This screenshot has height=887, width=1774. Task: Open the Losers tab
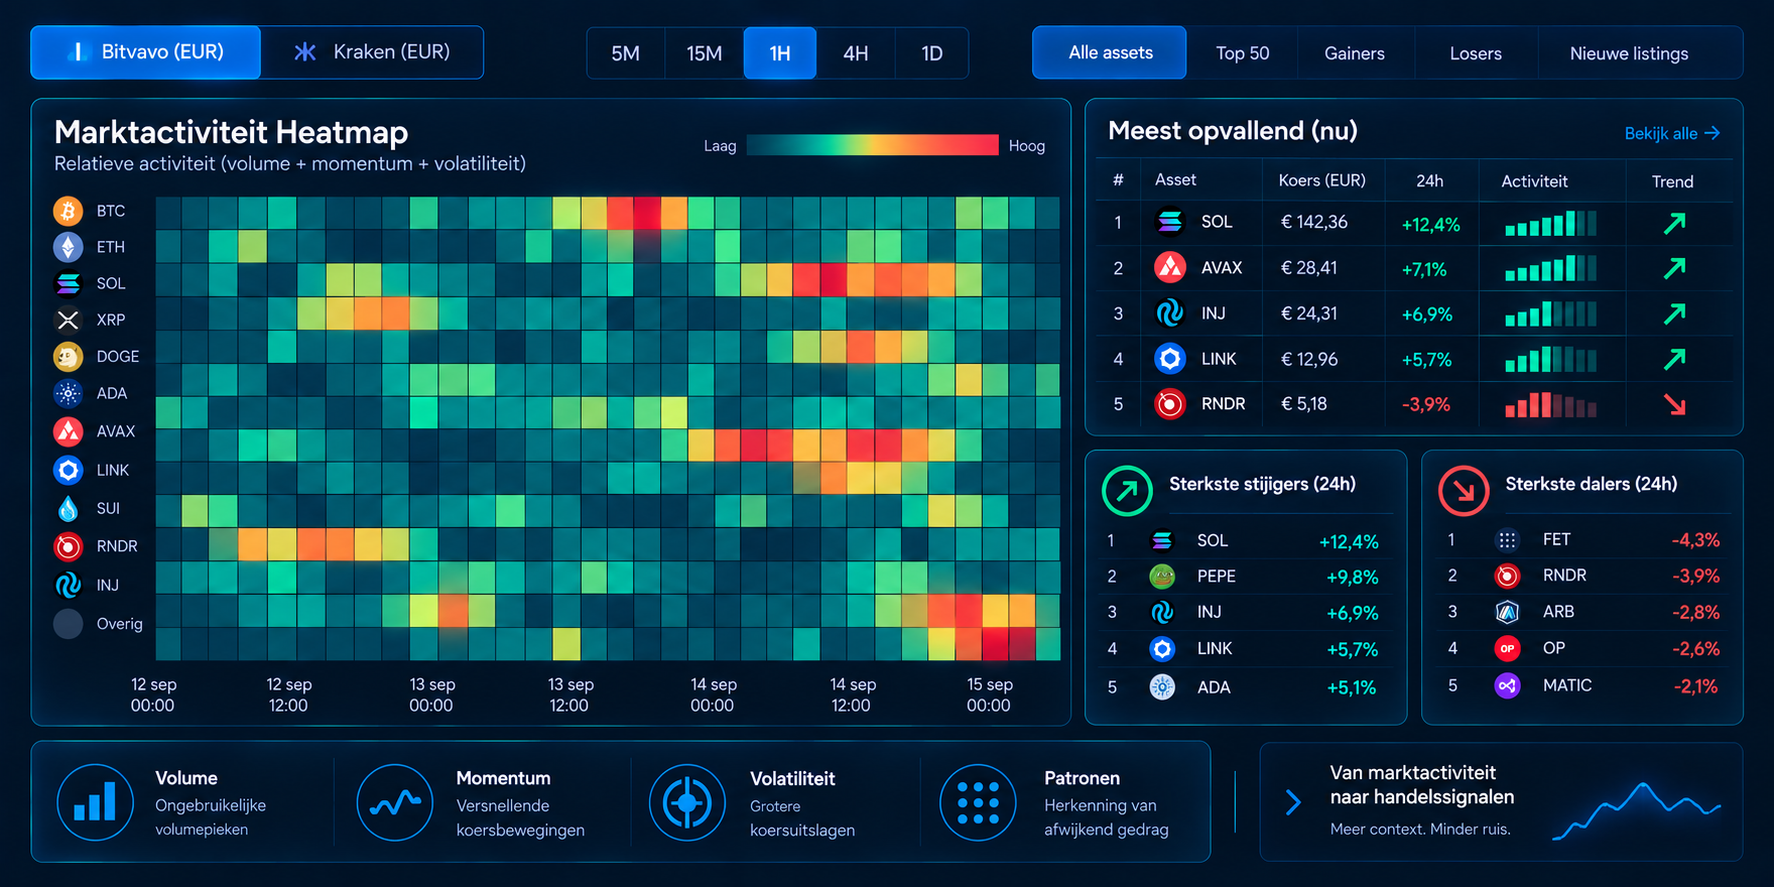[x=1476, y=53]
